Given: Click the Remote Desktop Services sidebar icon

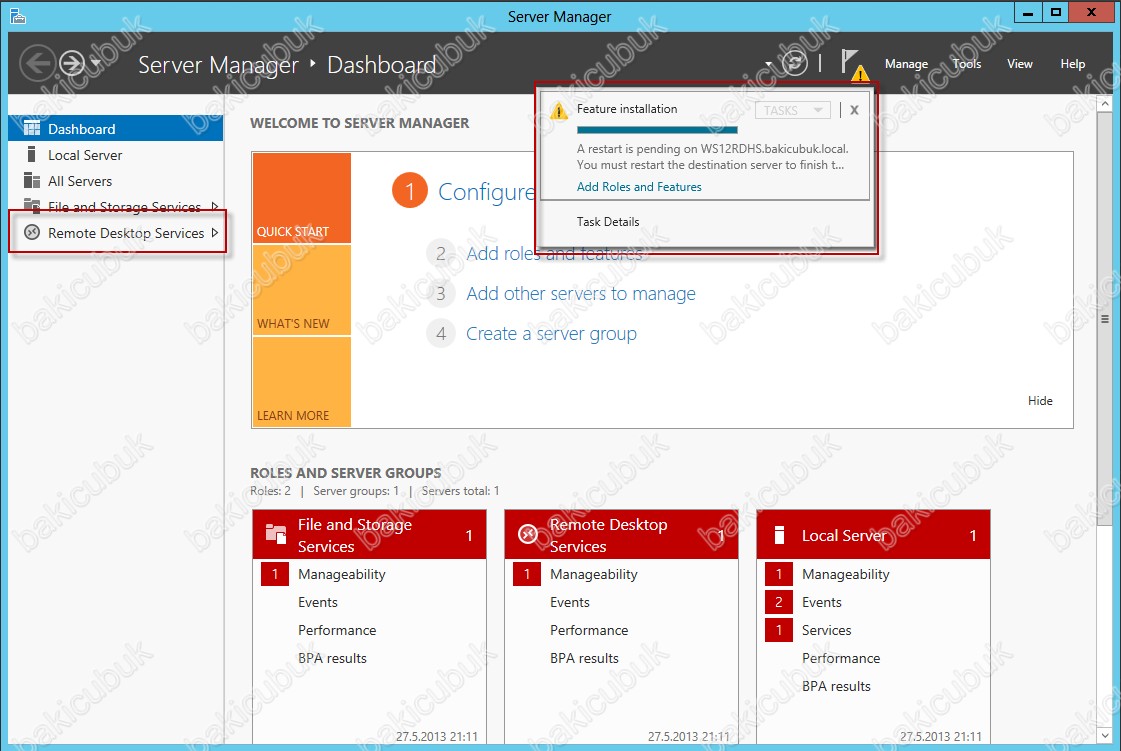Looking at the screenshot, I should pos(31,232).
